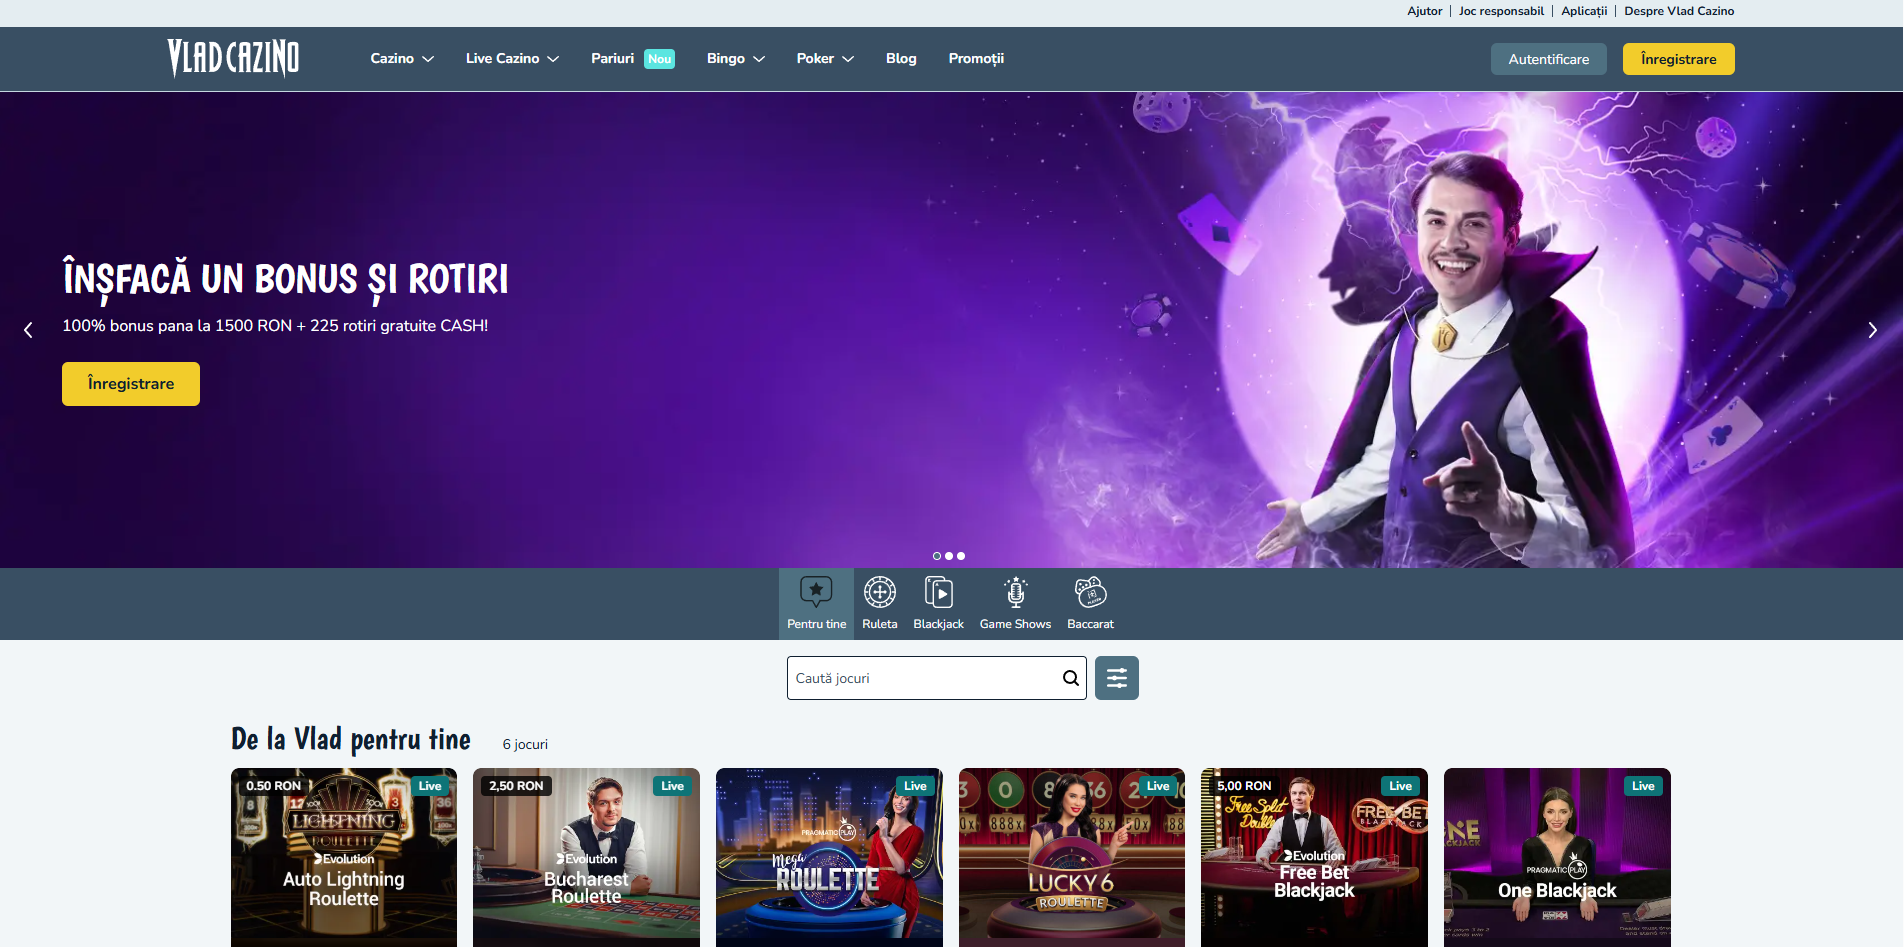Open the Auto Lightning Roulette game thumbnail
The height and width of the screenshot is (947, 1904).
[344, 857]
